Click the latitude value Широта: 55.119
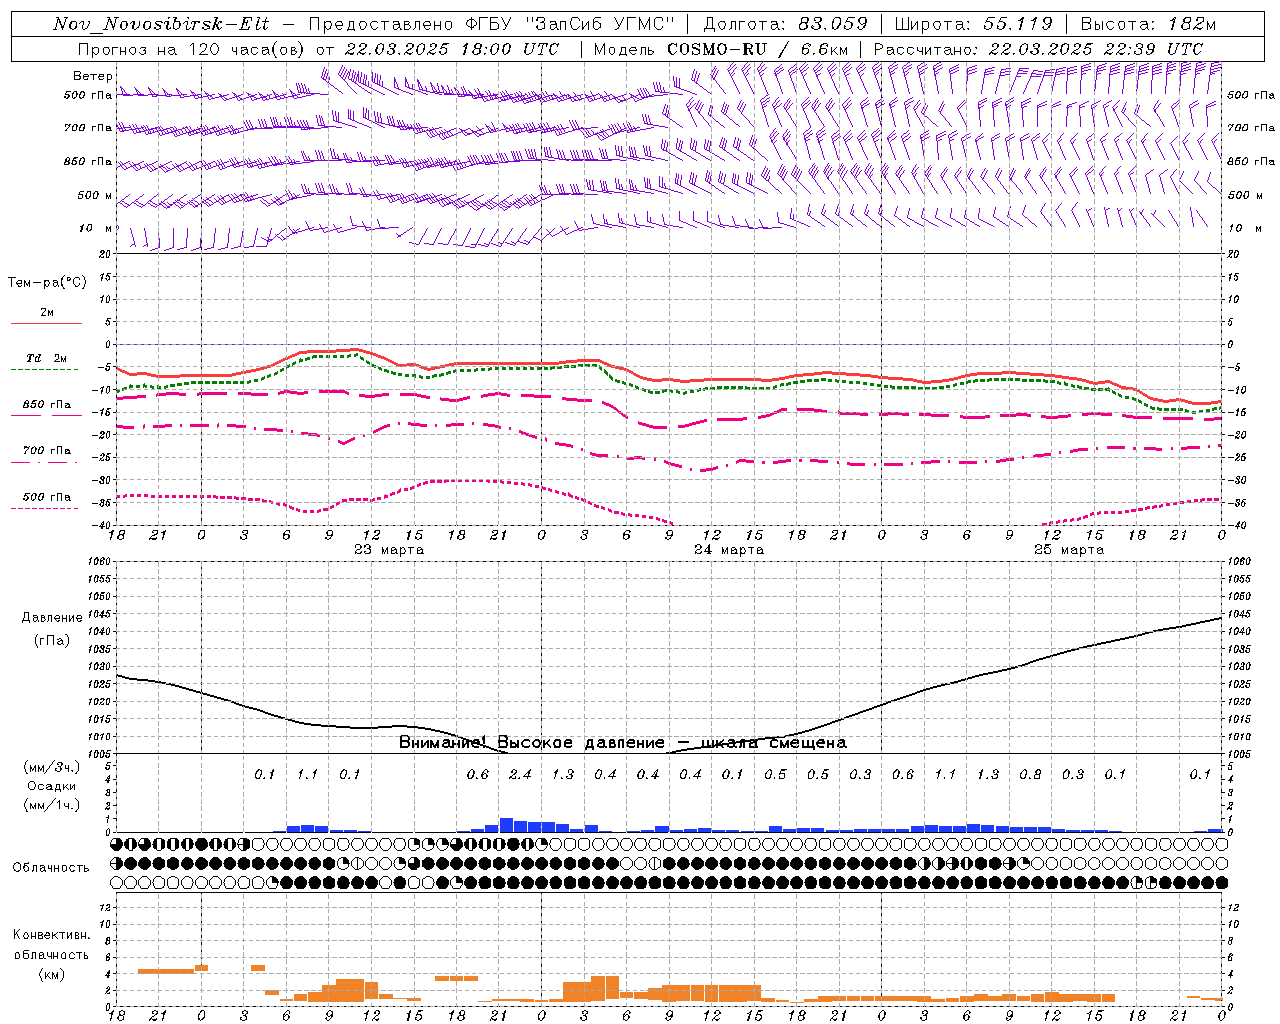This screenshot has width=1280, height=1024. click(974, 24)
